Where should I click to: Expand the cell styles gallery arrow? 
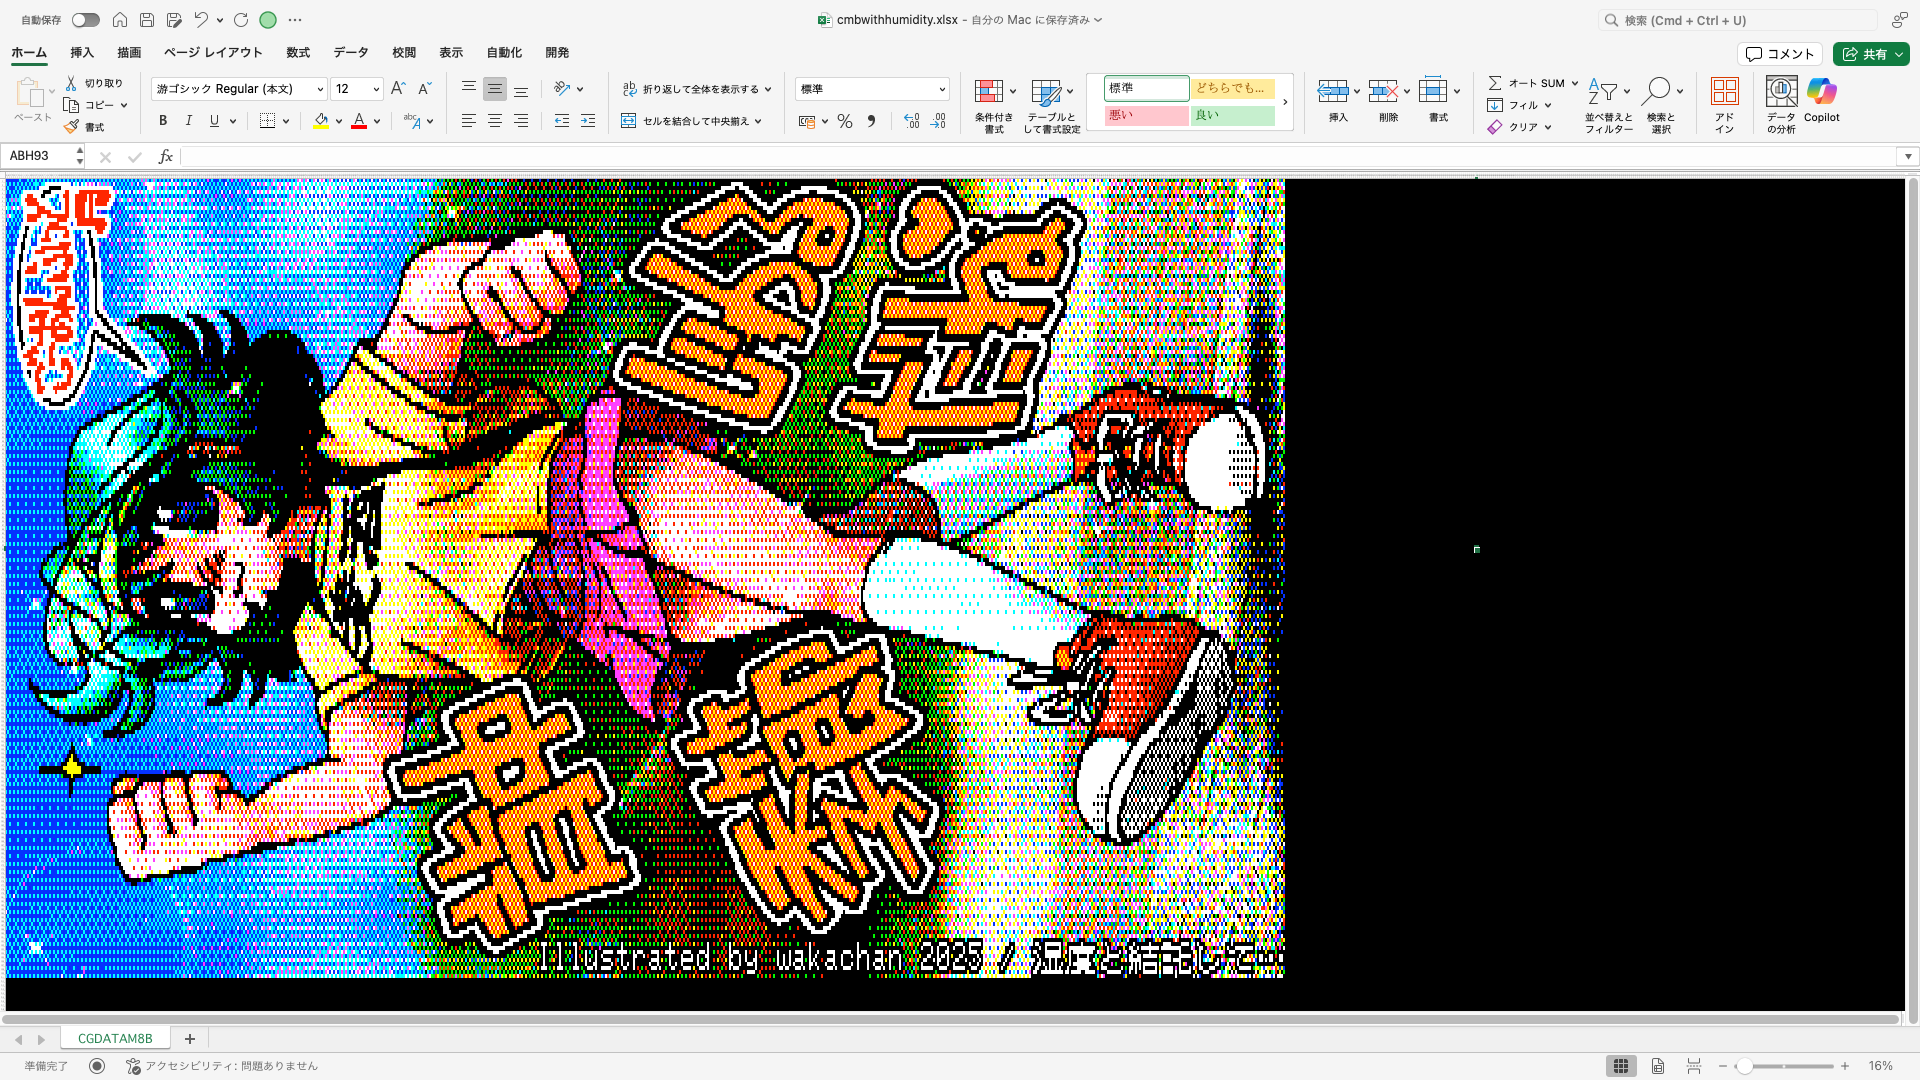(1285, 102)
